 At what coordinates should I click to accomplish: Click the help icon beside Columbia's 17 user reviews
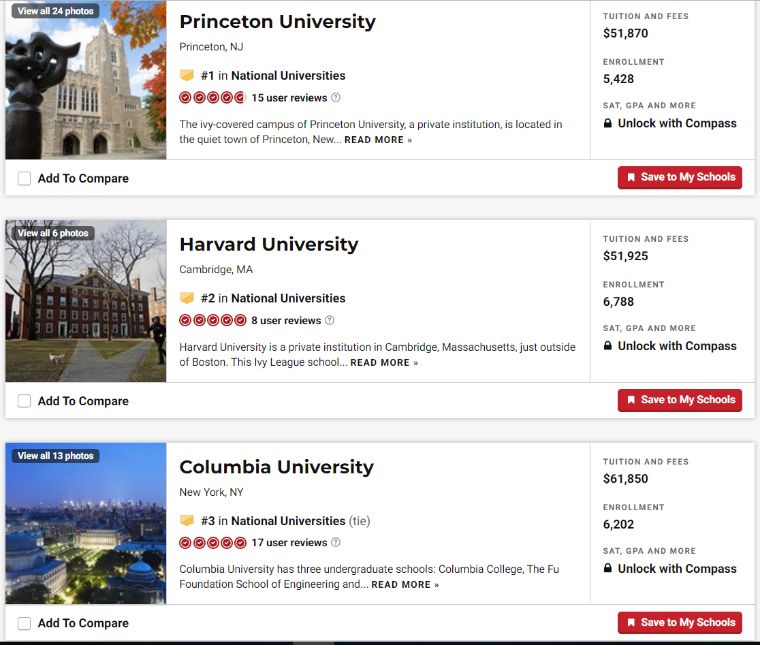(x=335, y=542)
